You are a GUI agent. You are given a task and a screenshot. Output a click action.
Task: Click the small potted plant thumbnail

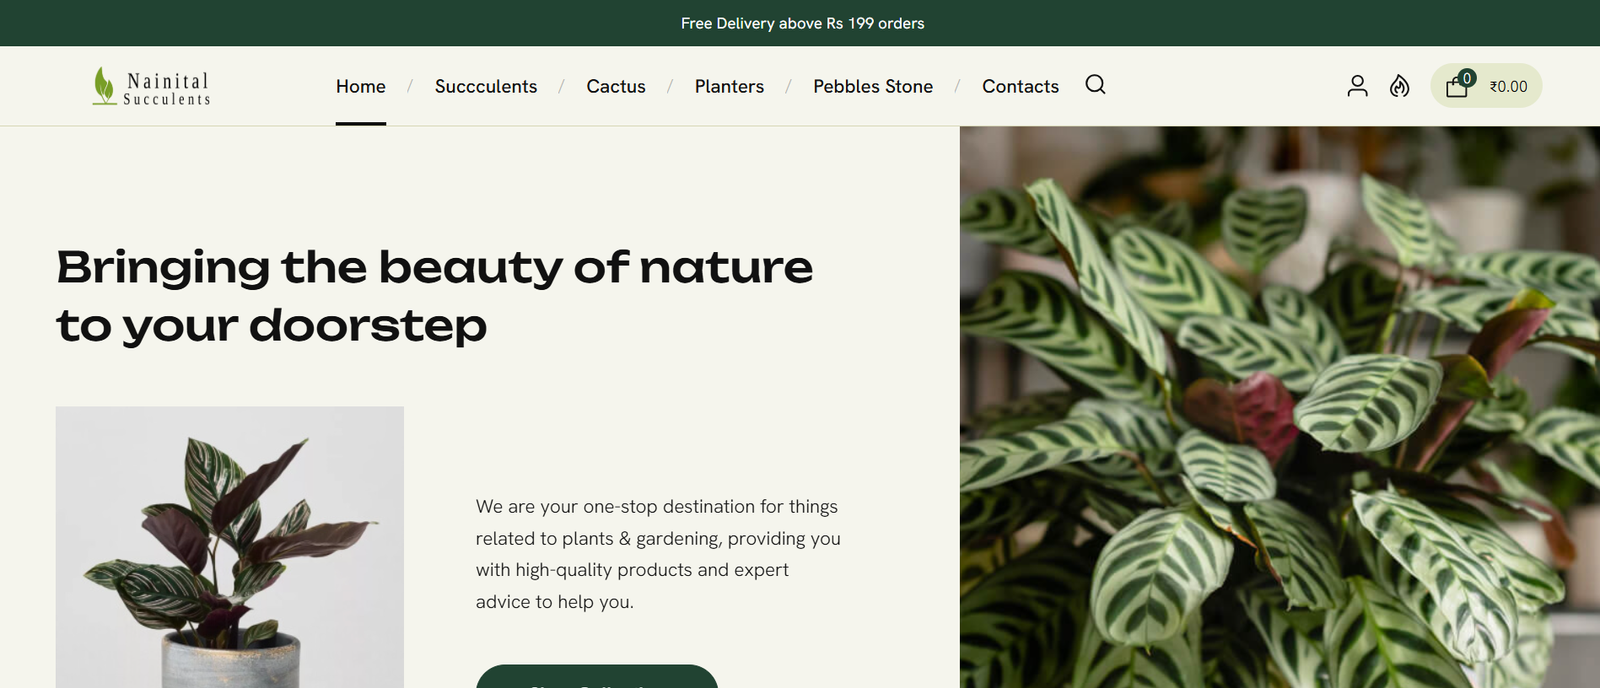coord(230,546)
